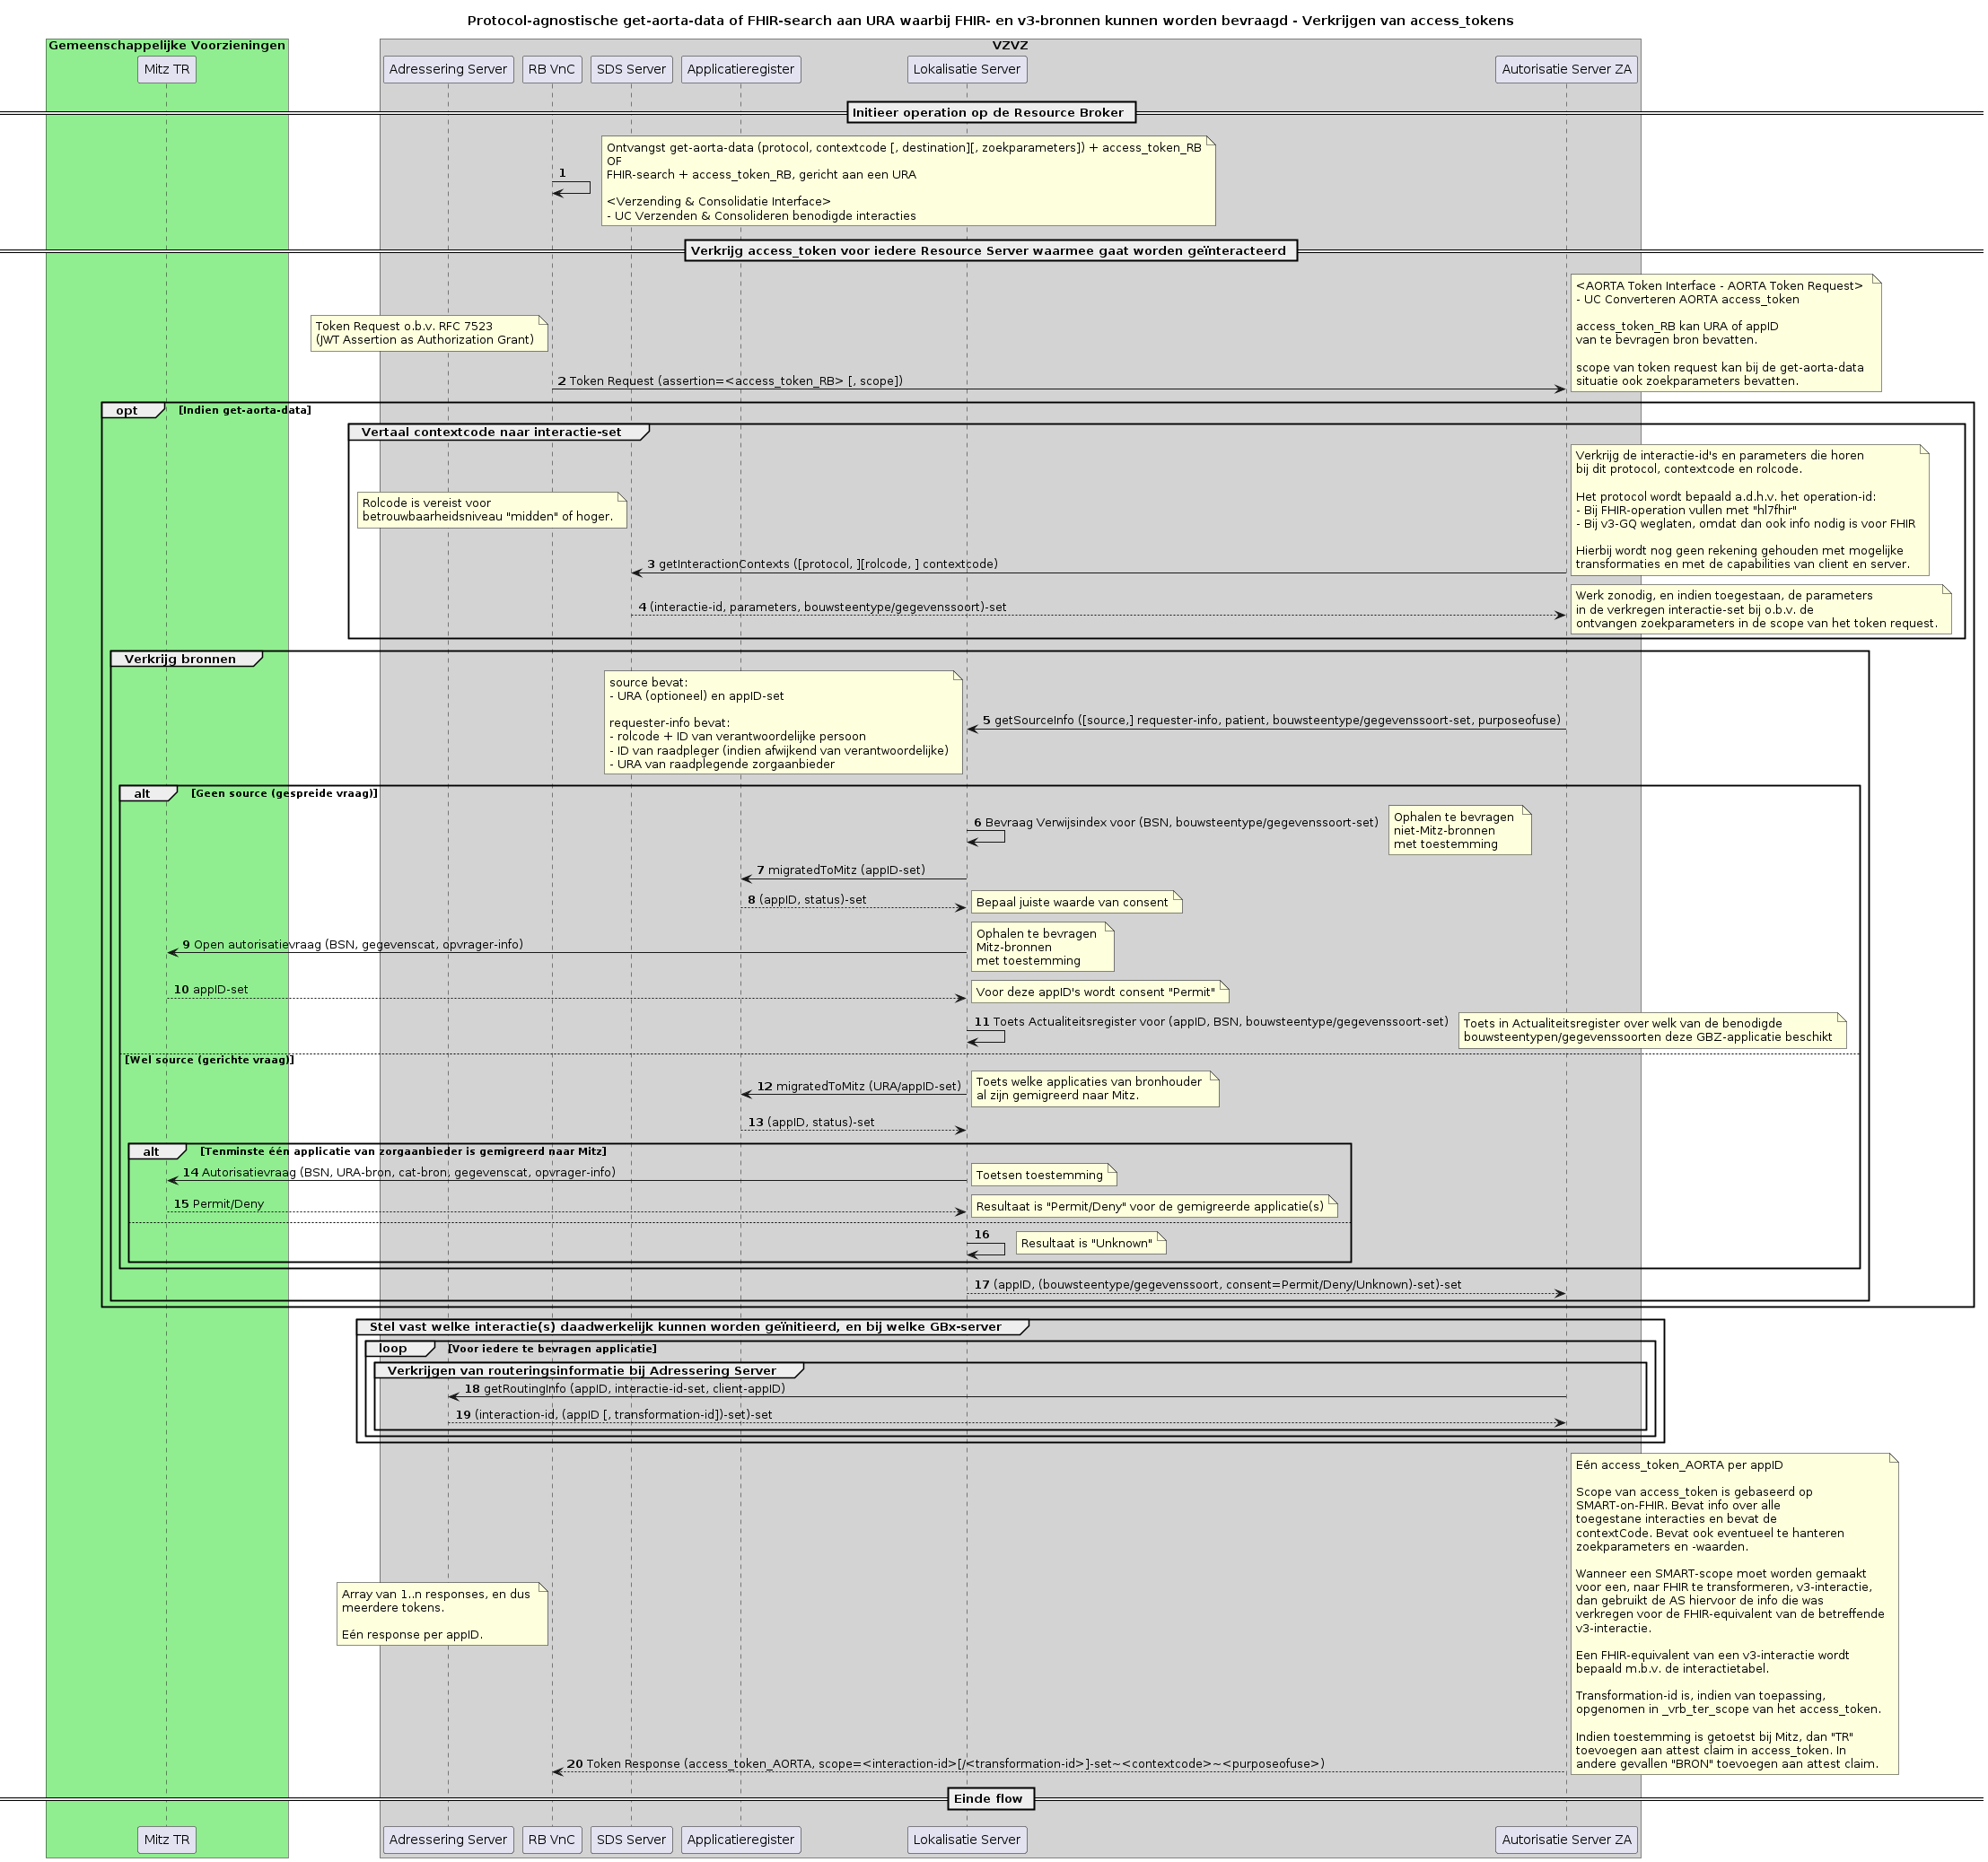Click the note Rolcode is vereist voor betrouwbaarheidsniveau
Image resolution: width=1988 pixels, height=1862 pixels.
coord(489,510)
